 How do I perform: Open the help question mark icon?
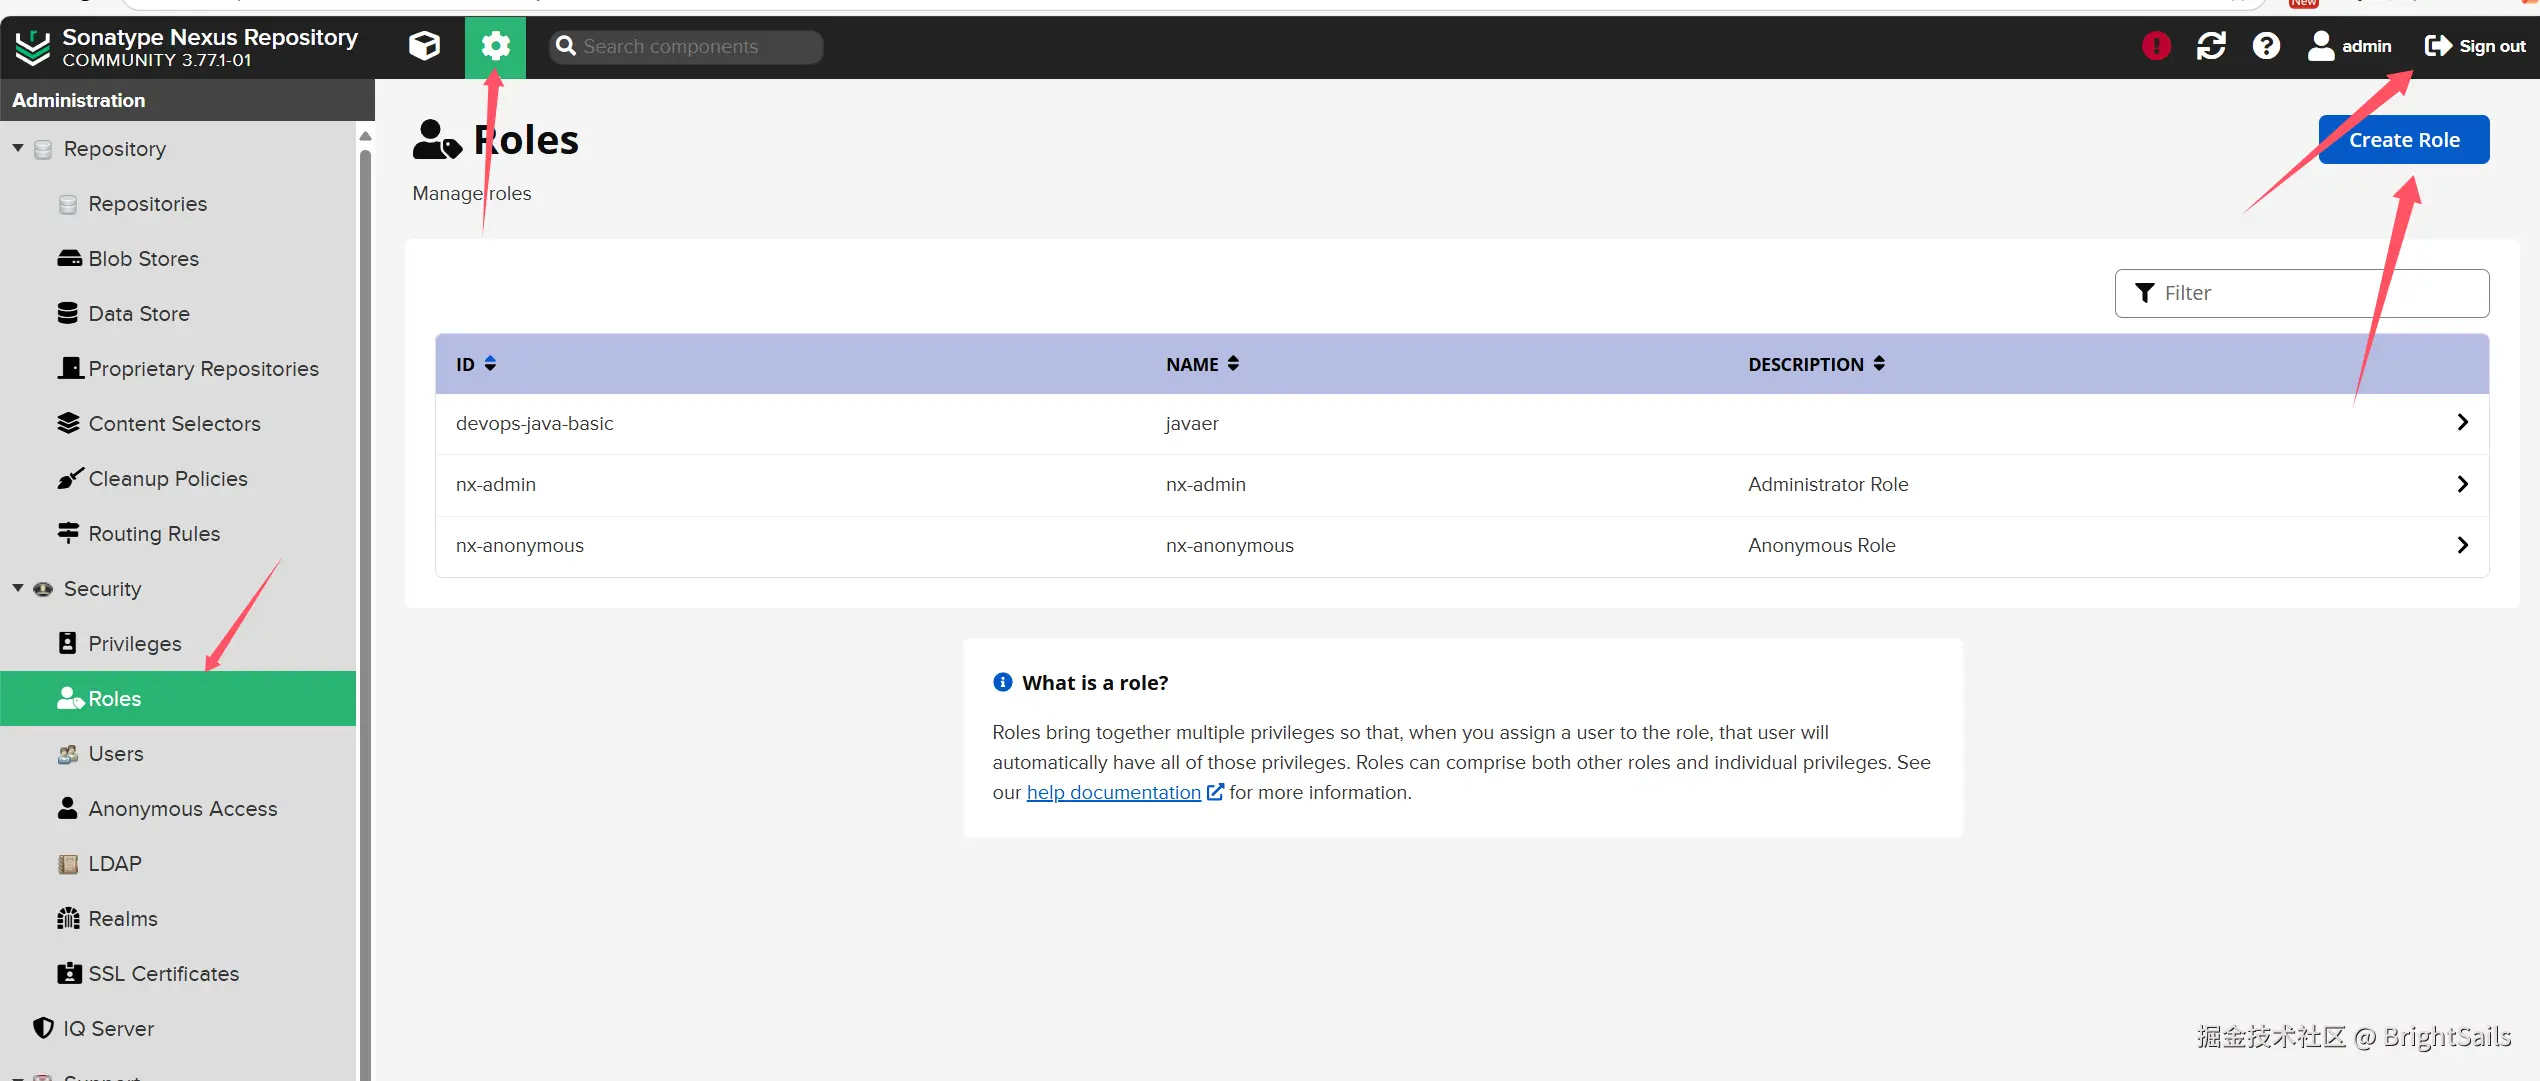[x=2266, y=46]
